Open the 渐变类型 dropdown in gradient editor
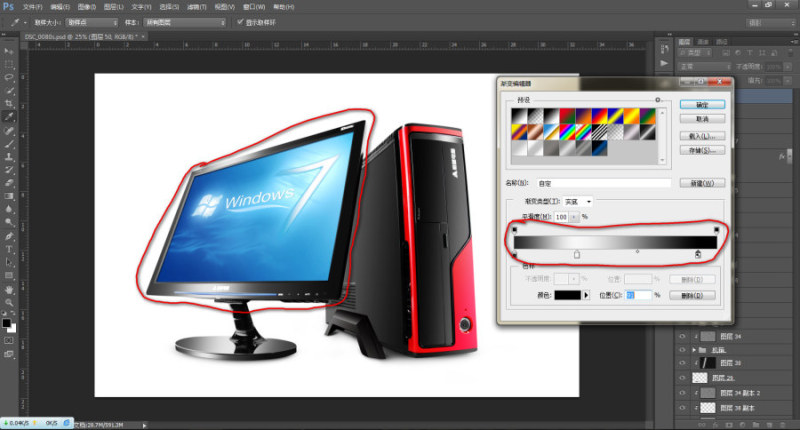Image resolution: width=800 pixels, height=430 pixels. click(x=578, y=202)
